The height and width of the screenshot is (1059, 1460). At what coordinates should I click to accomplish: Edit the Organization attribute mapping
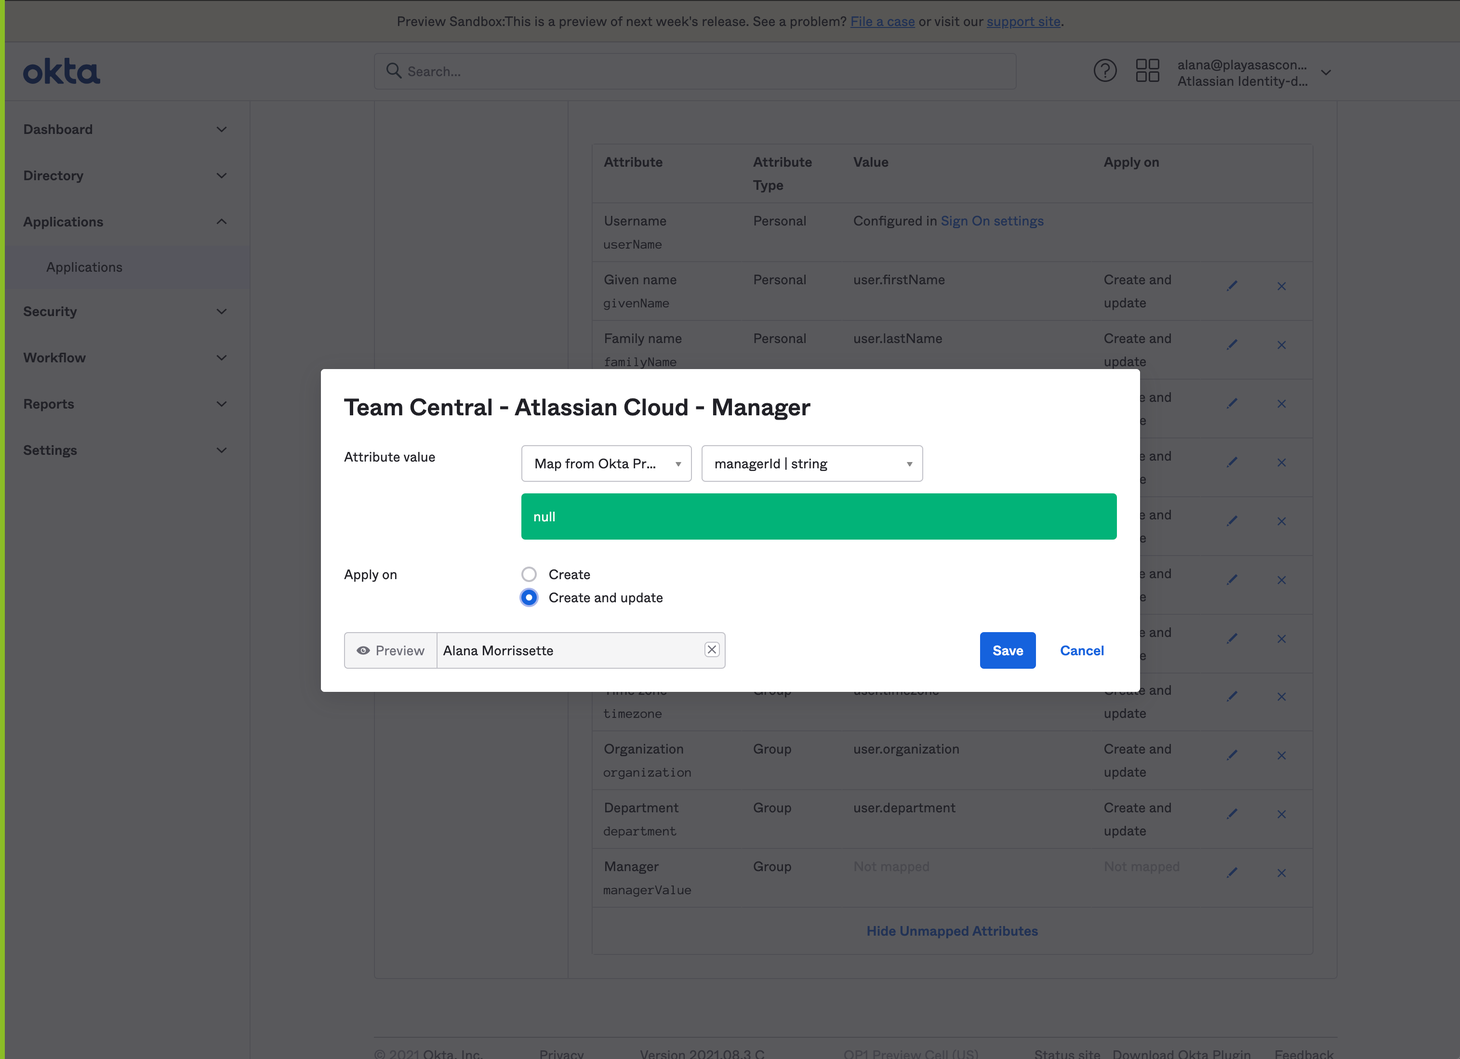point(1232,755)
